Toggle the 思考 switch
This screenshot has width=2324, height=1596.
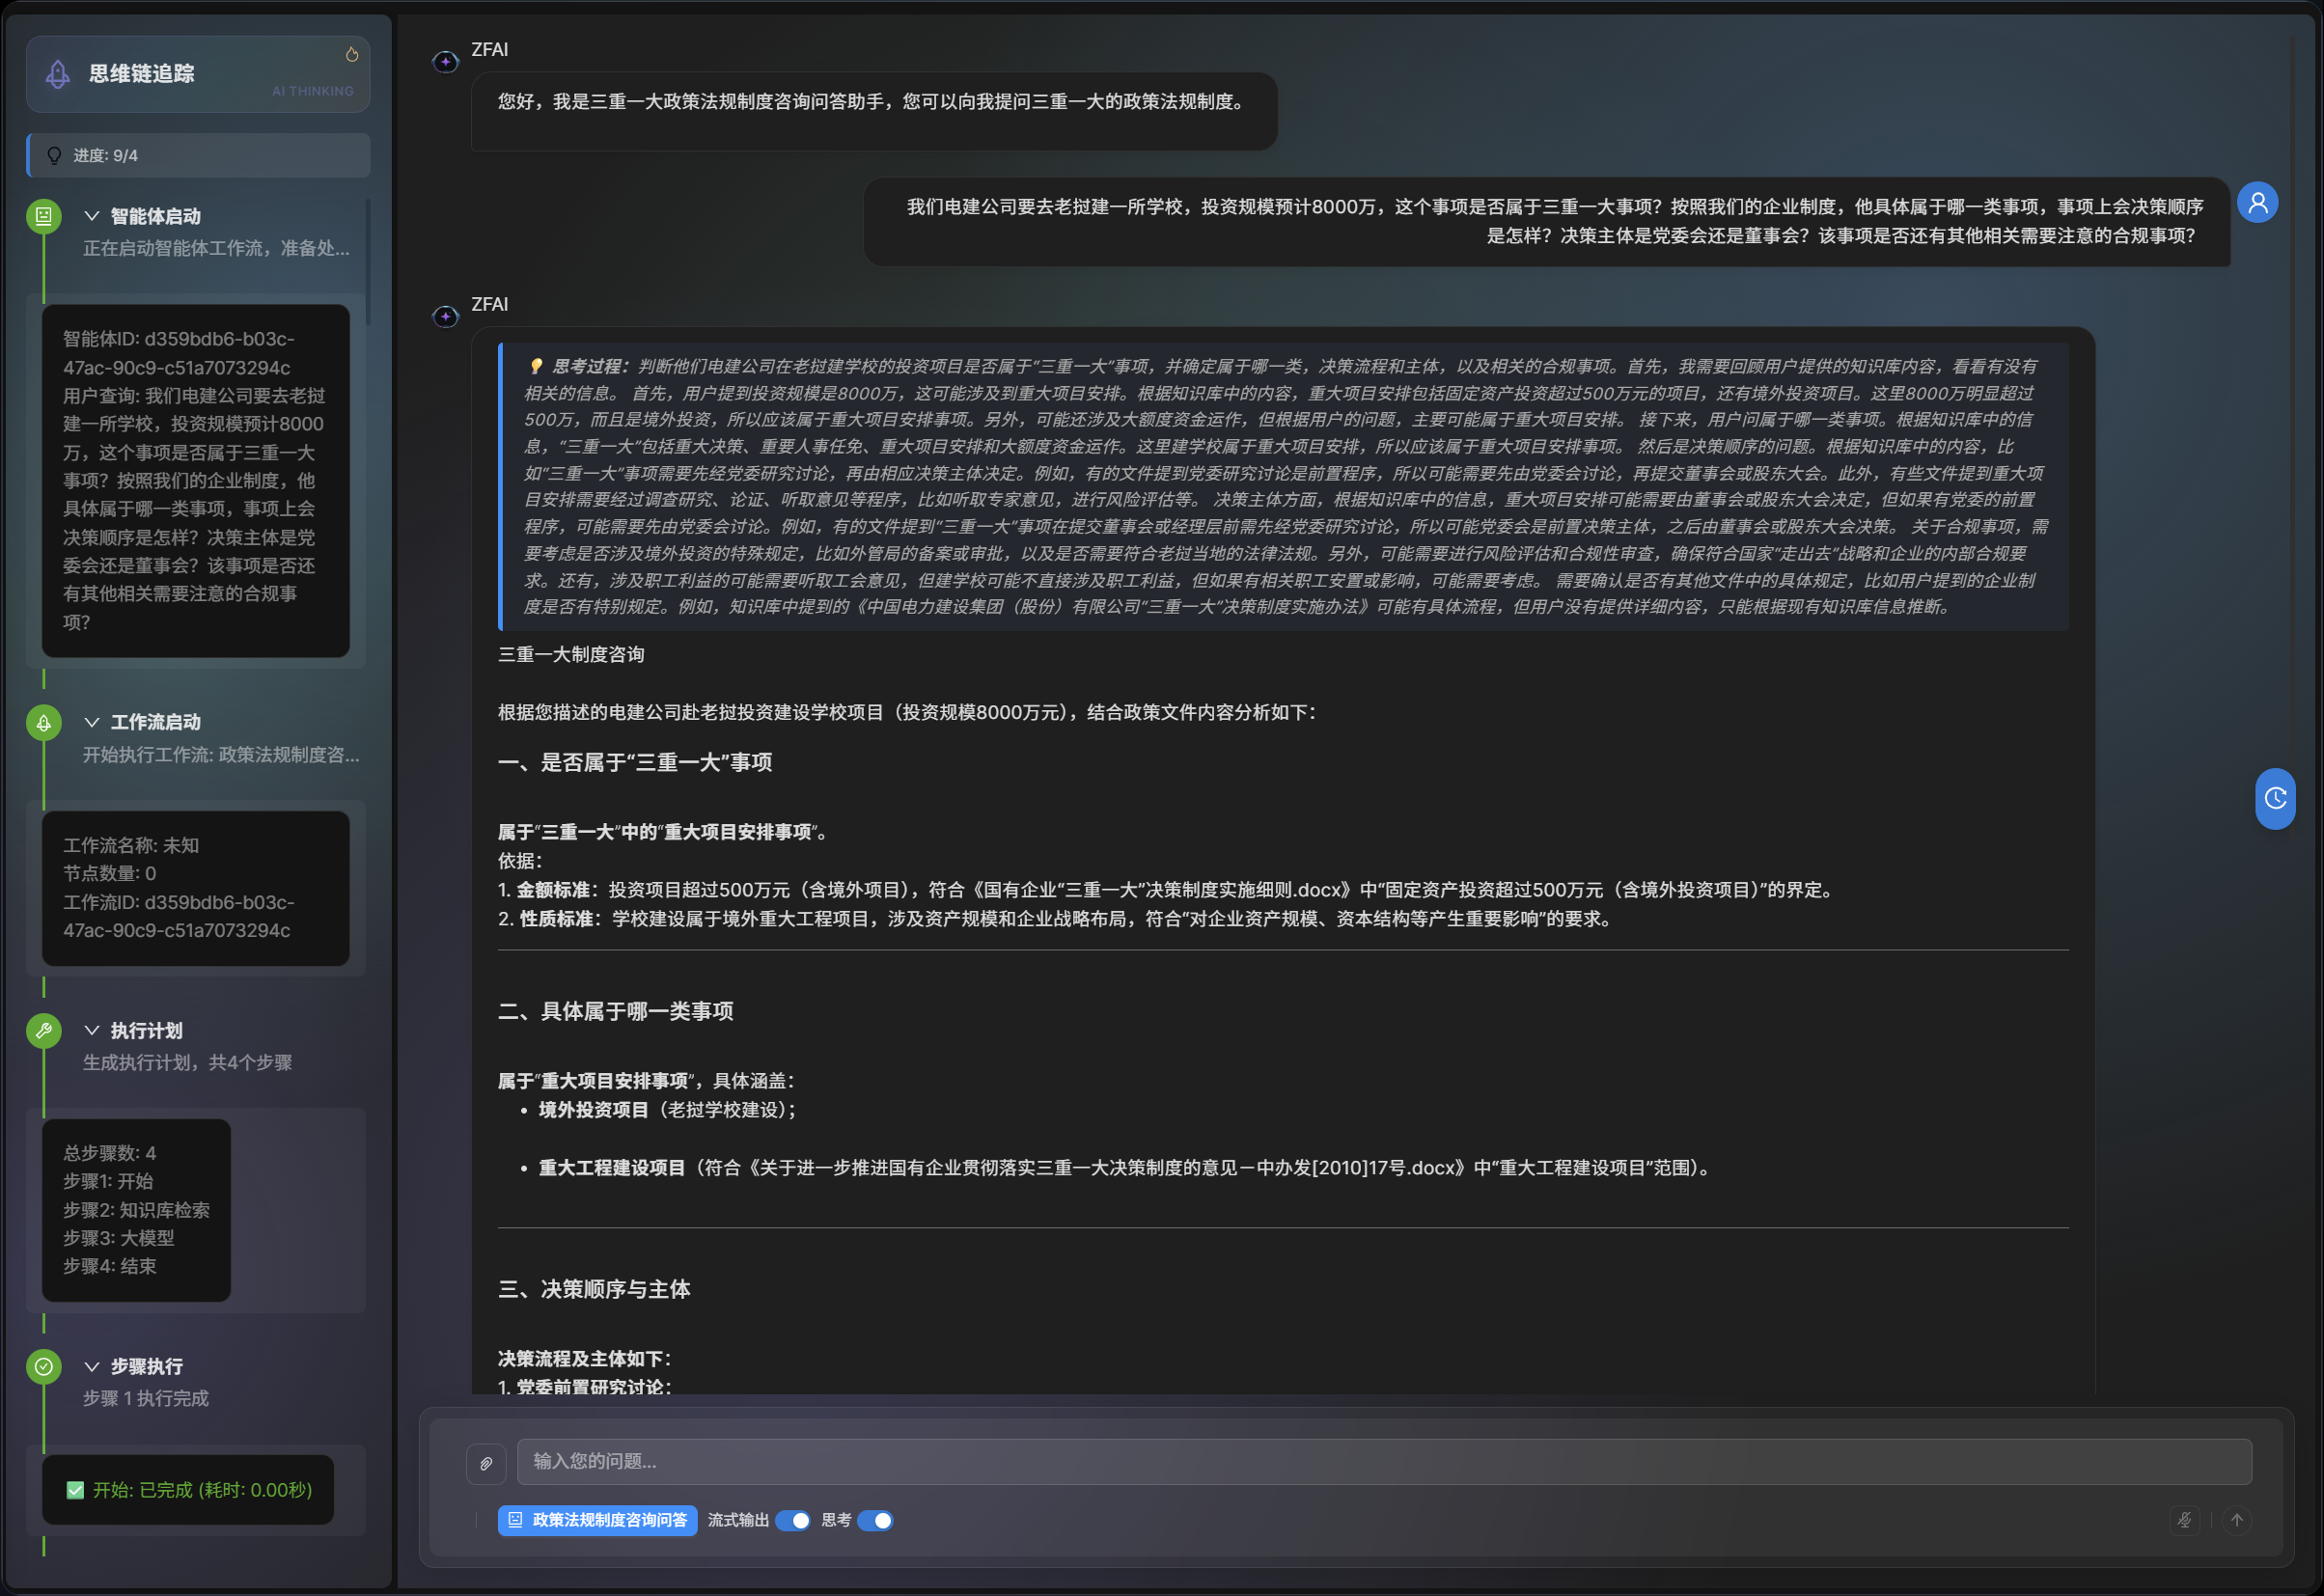tap(875, 1520)
